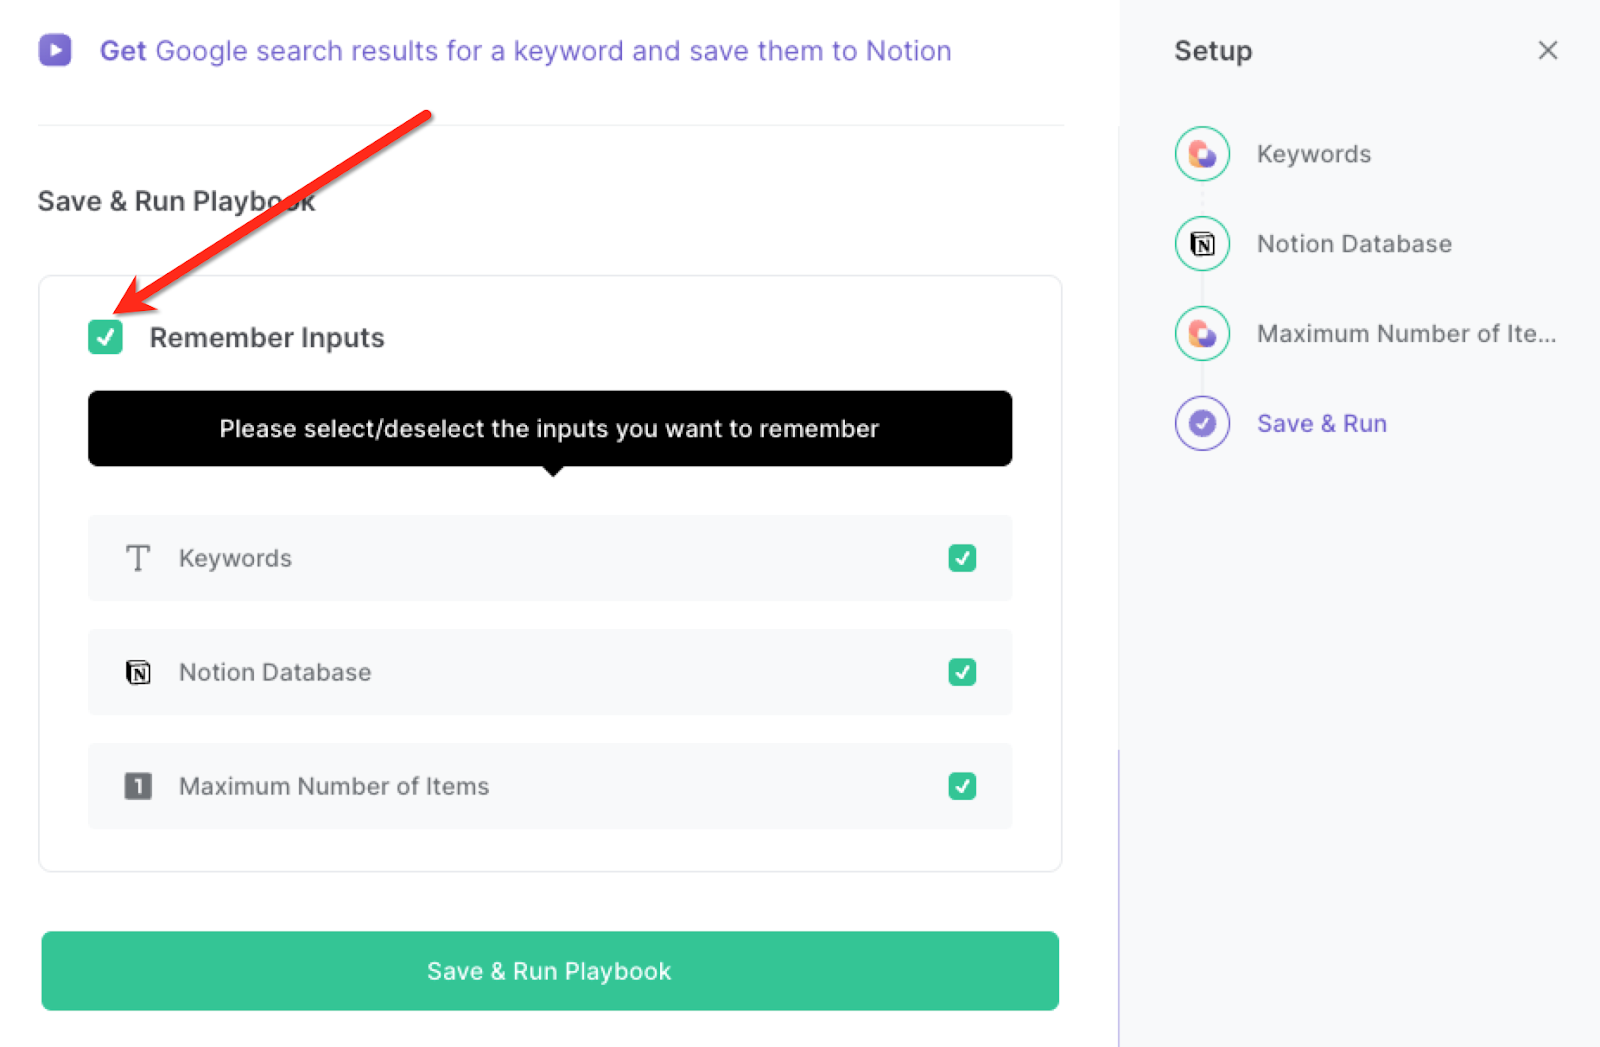Select the Save & Run step in Setup
The height and width of the screenshot is (1047, 1600).
(x=1321, y=423)
